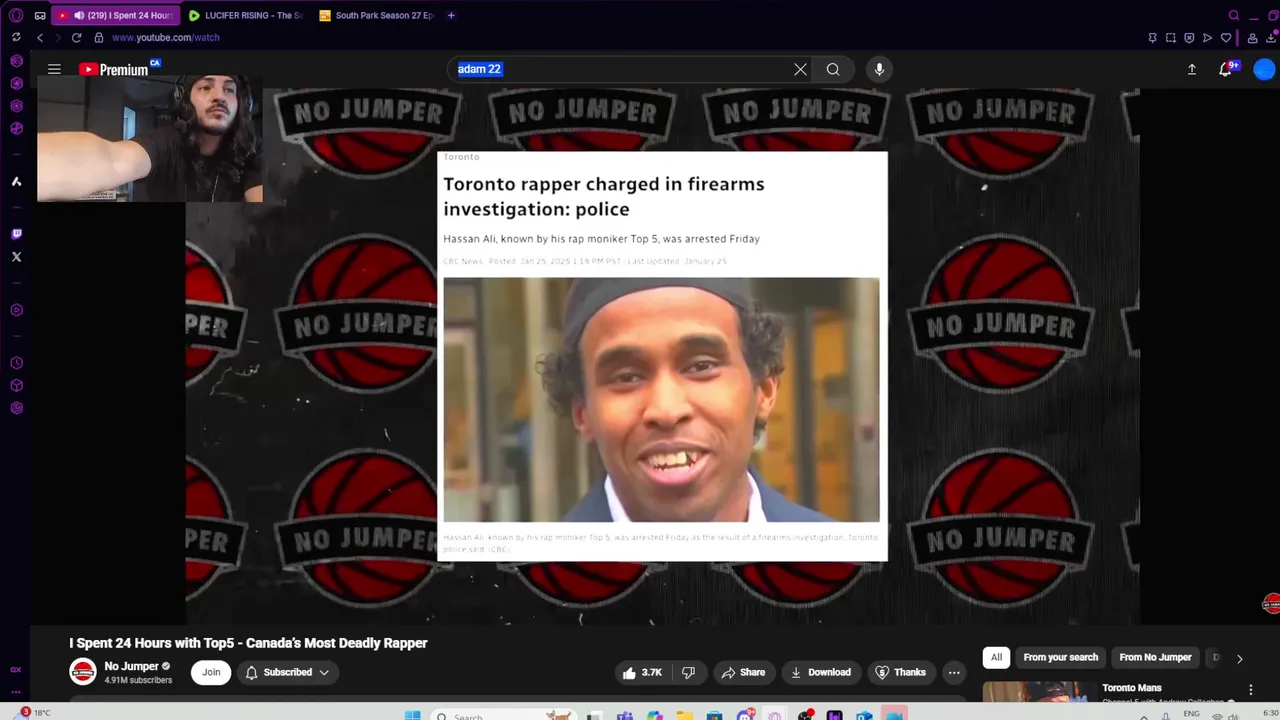Open File Explorer from the taskbar
This screenshot has height=720, width=1280.
[684, 716]
